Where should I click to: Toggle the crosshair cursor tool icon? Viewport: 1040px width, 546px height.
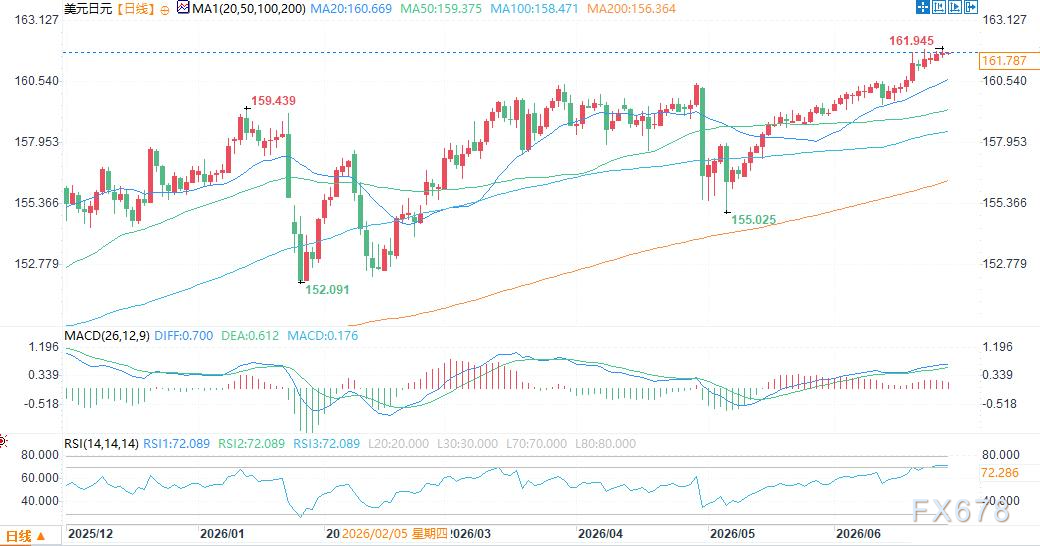923,7
